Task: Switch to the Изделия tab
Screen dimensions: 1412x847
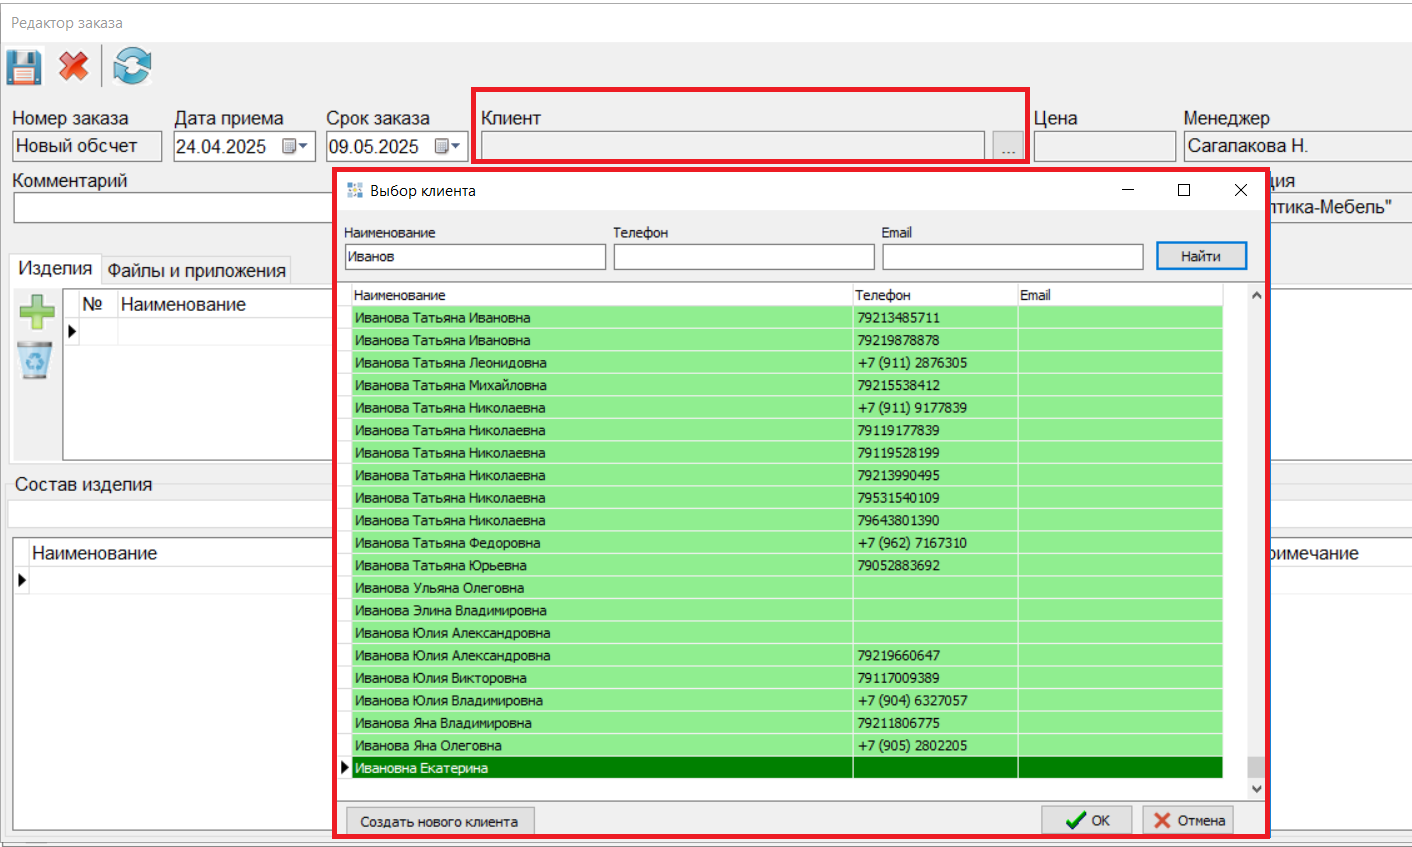Action: (55, 269)
